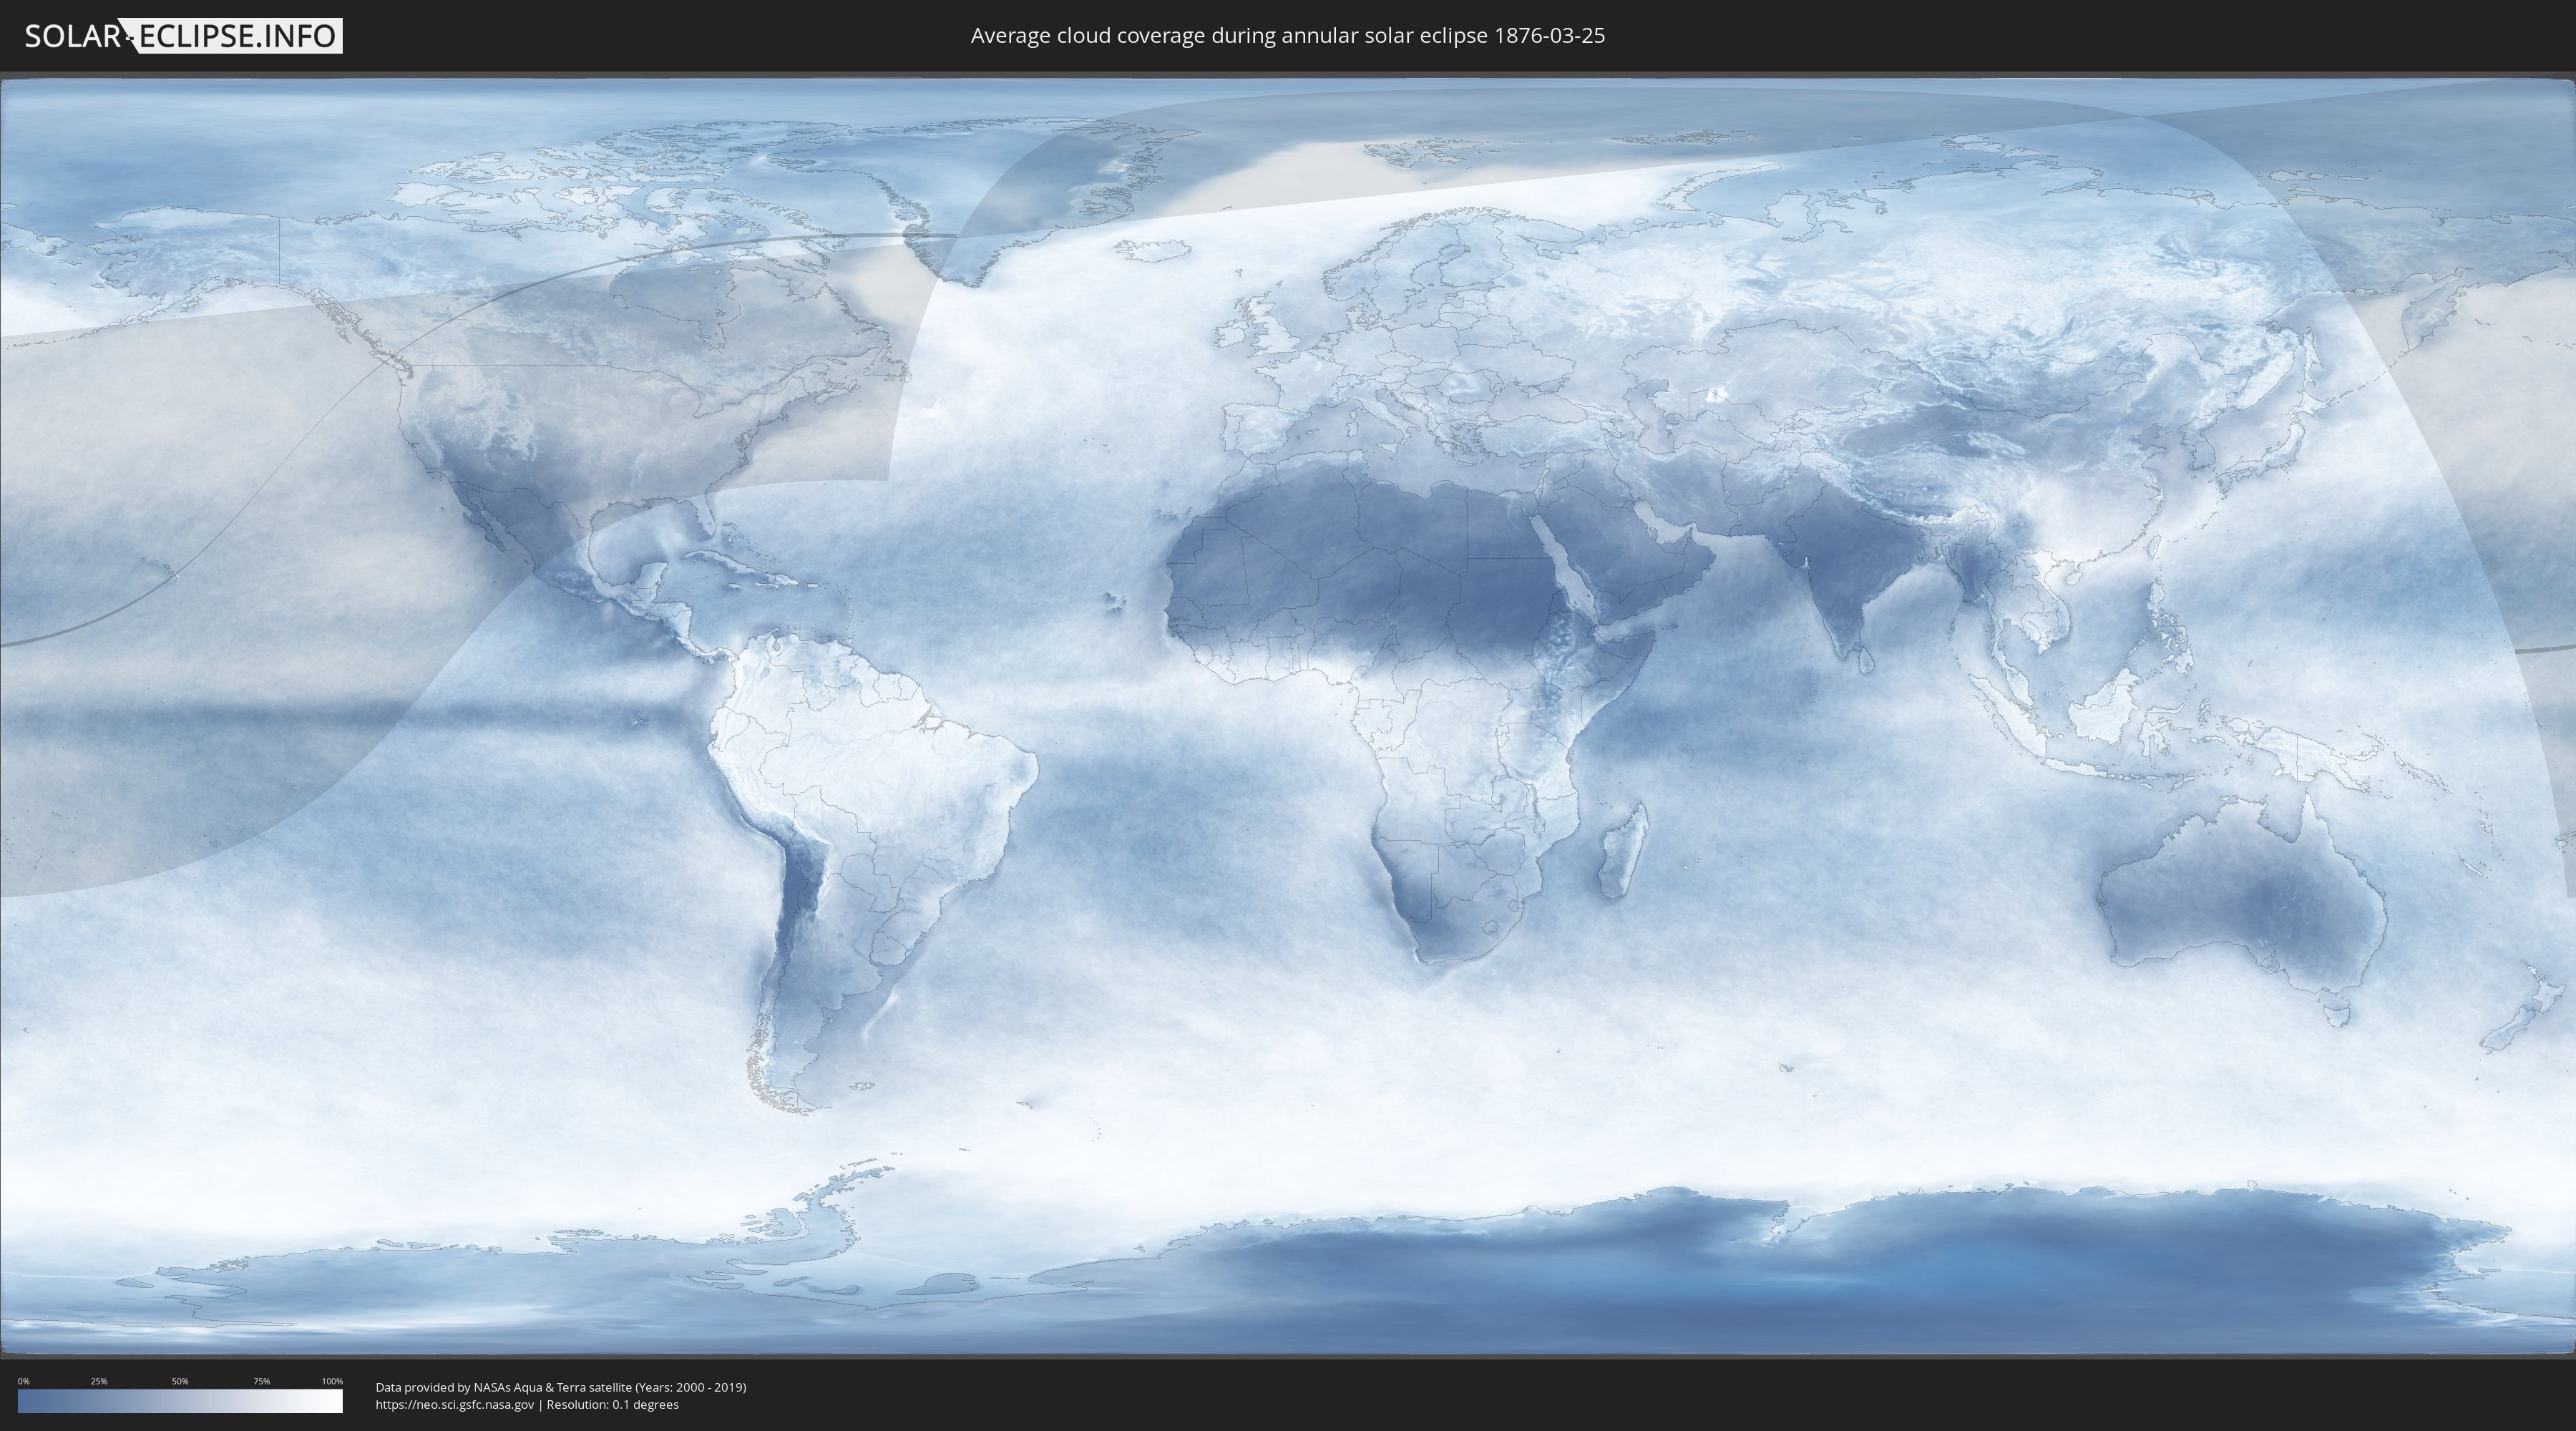The width and height of the screenshot is (2576, 1431).
Task: Click the cloud coverage title text
Action: pyautogui.click(x=1288, y=36)
